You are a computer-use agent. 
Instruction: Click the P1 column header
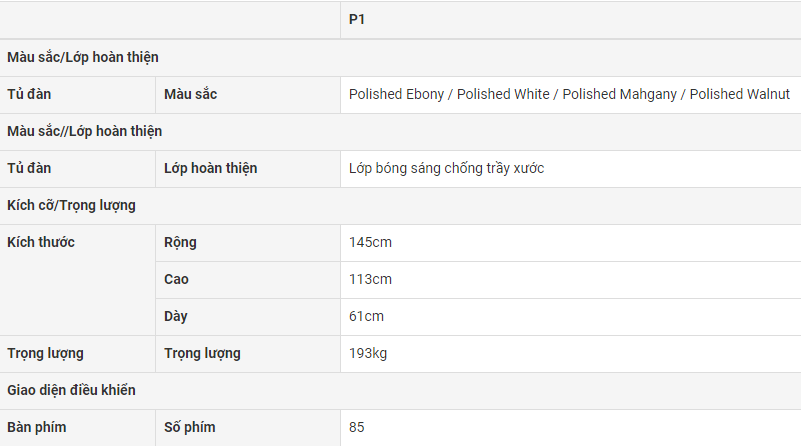click(x=357, y=19)
